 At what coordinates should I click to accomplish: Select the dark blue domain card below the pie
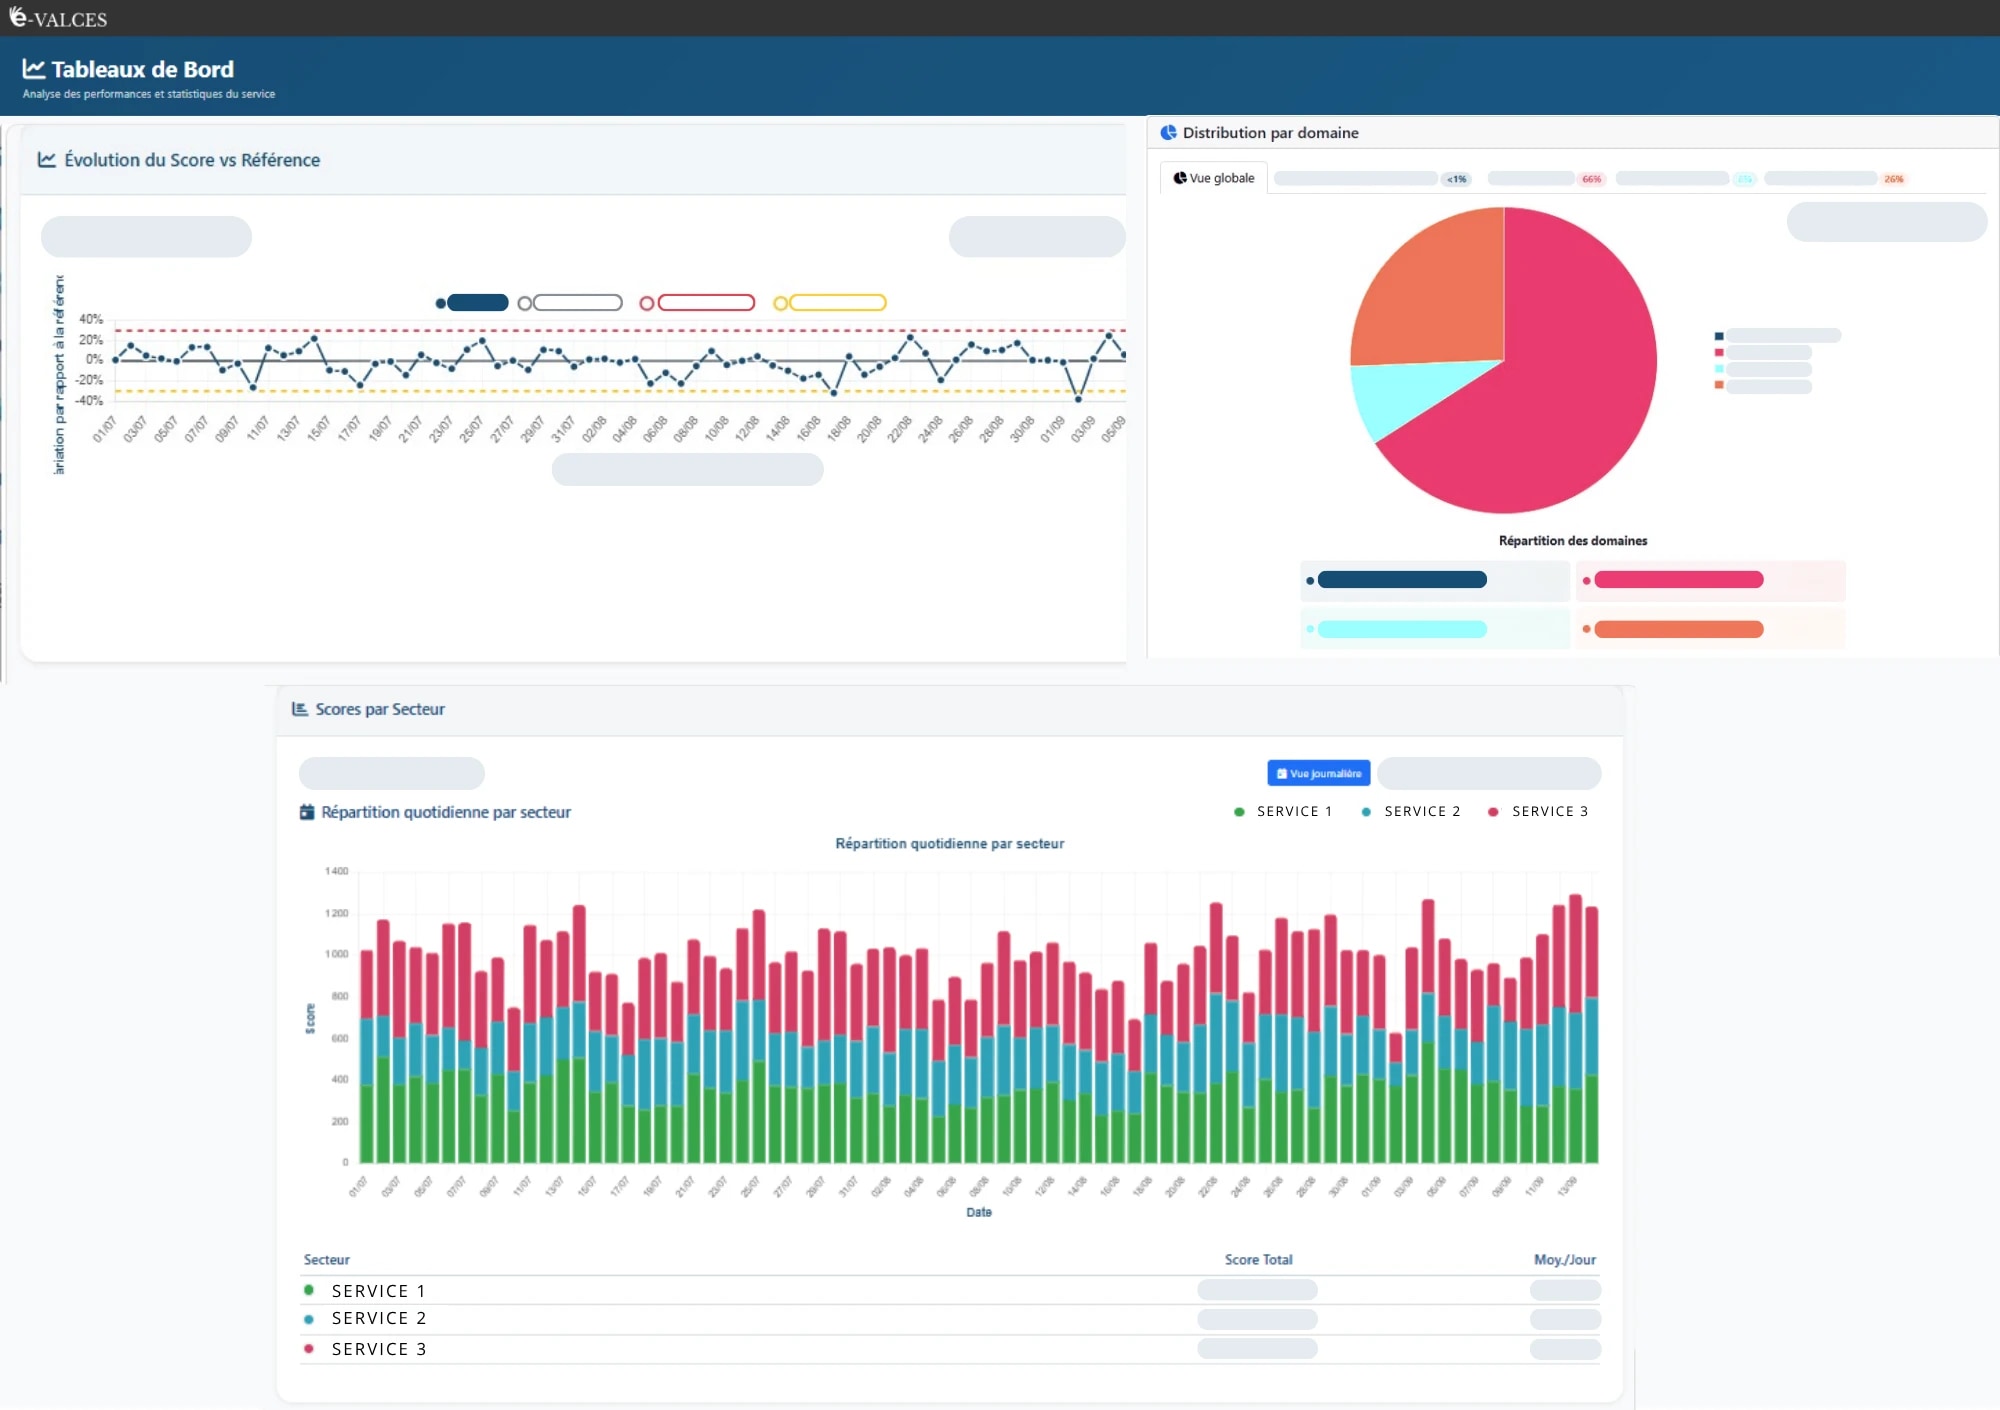(1435, 580)
